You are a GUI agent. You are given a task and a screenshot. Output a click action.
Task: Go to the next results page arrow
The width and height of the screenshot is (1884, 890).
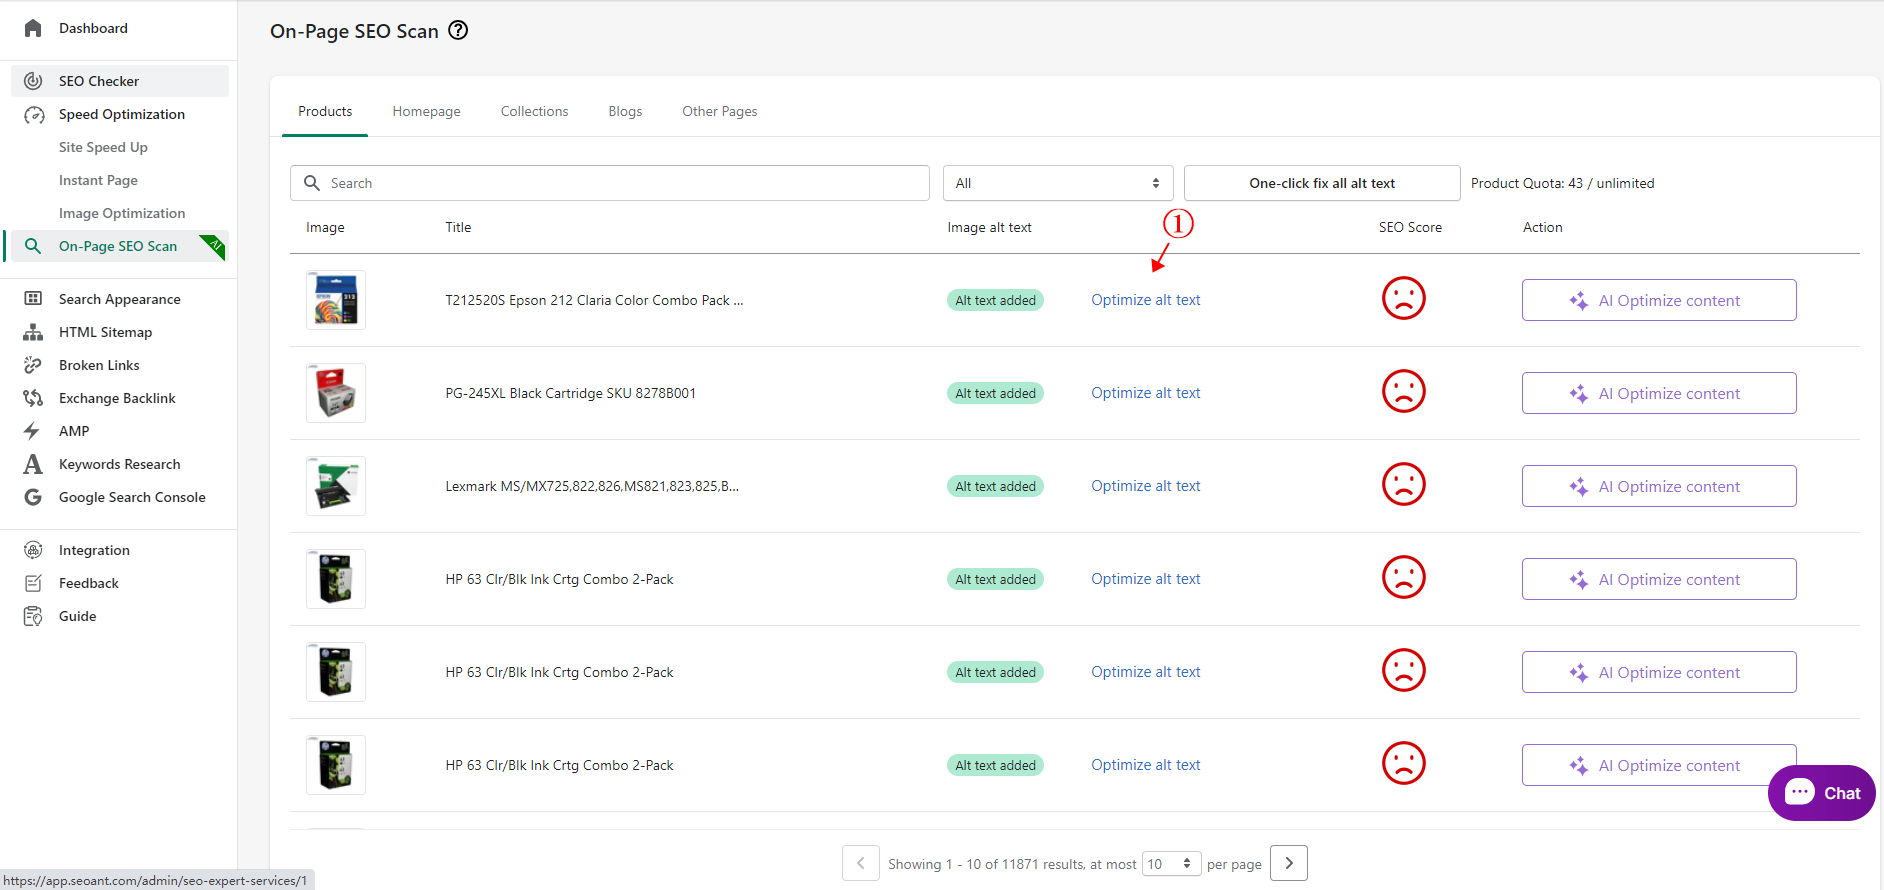[1289, 863]
